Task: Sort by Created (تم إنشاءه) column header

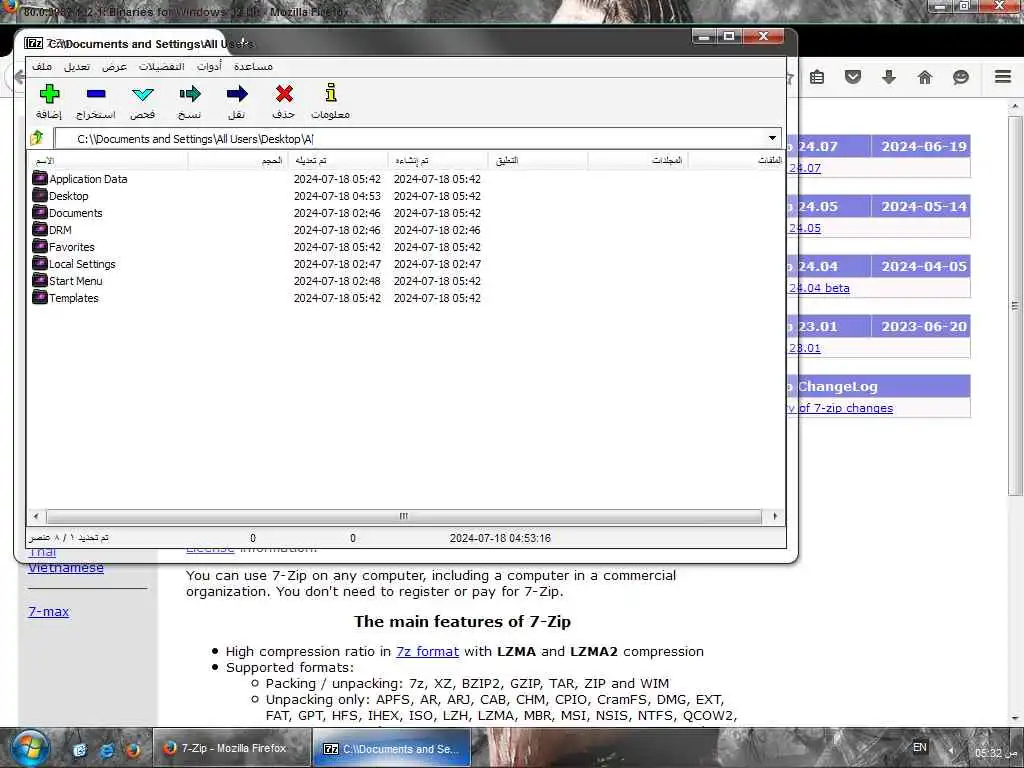Action: [438, 160]
